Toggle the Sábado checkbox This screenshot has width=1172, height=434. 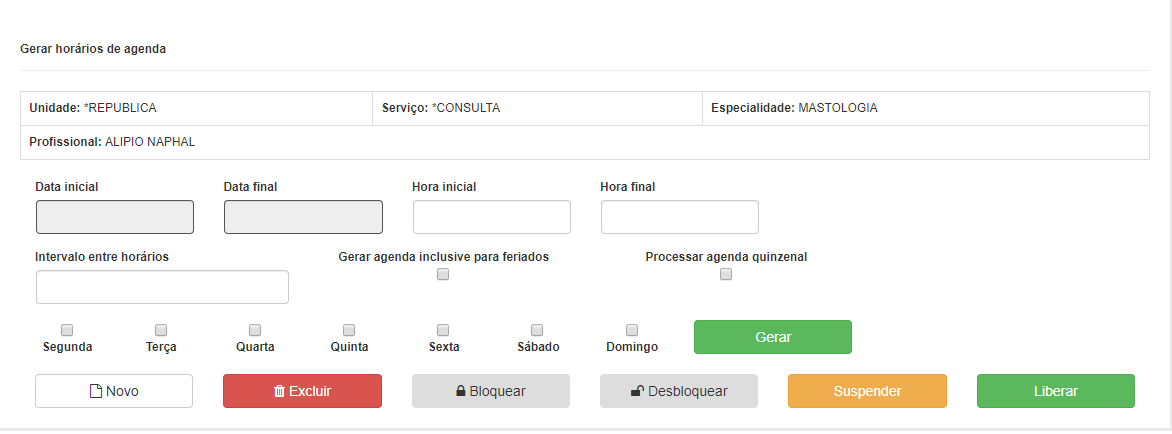(x=537, y=330)
